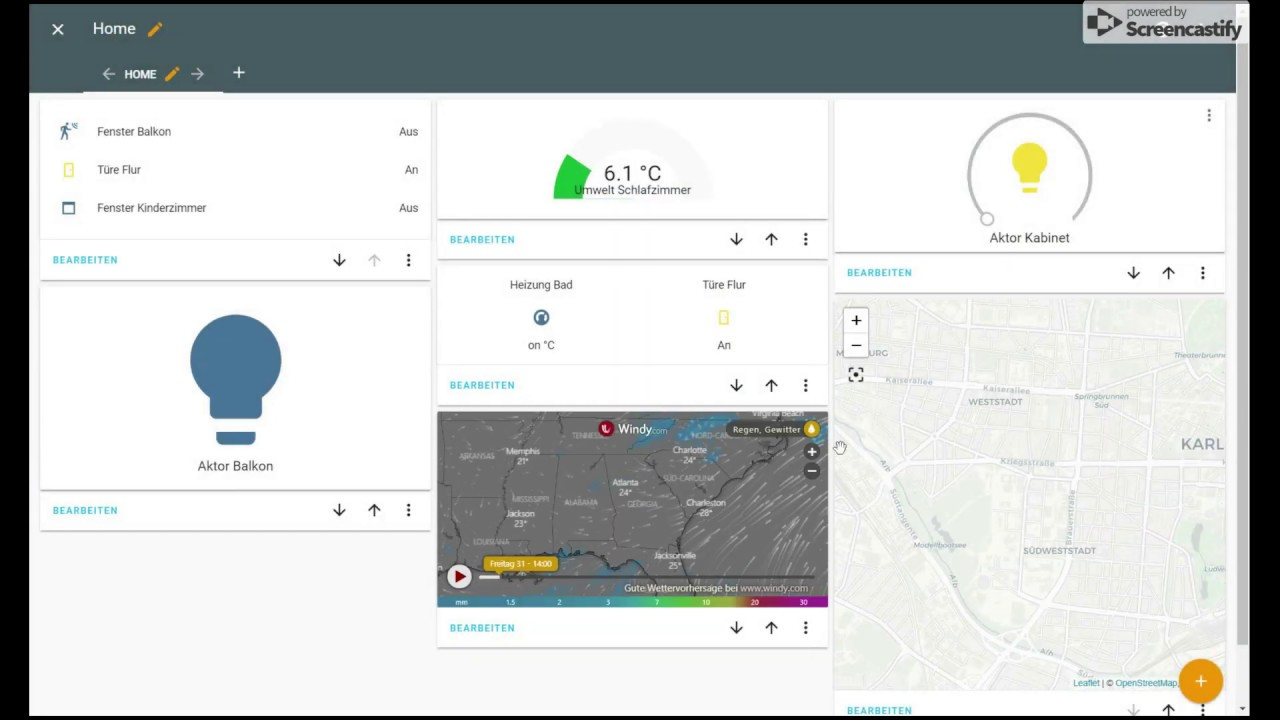Move the entities list card down
Screen dimensions: 1280x720
[339, 260]
